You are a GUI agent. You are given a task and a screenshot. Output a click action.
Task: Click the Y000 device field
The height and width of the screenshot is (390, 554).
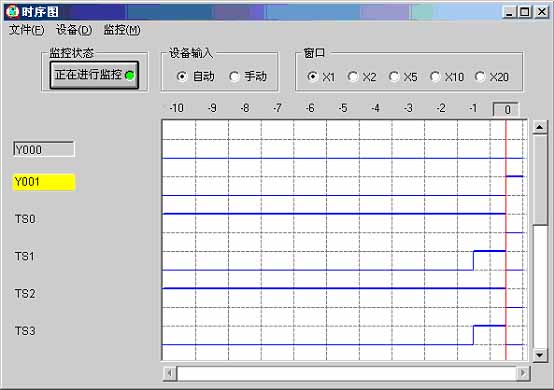click(44, 149)
